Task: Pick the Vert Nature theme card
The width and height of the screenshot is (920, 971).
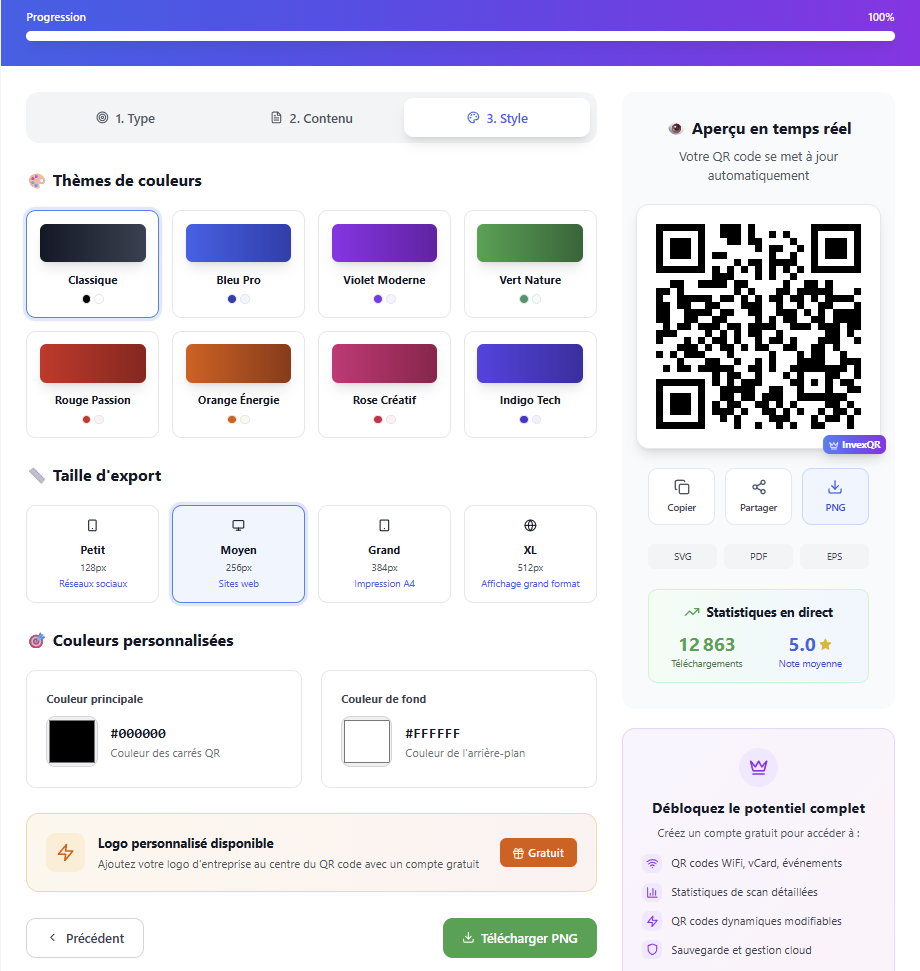Action: coord(530,263)
